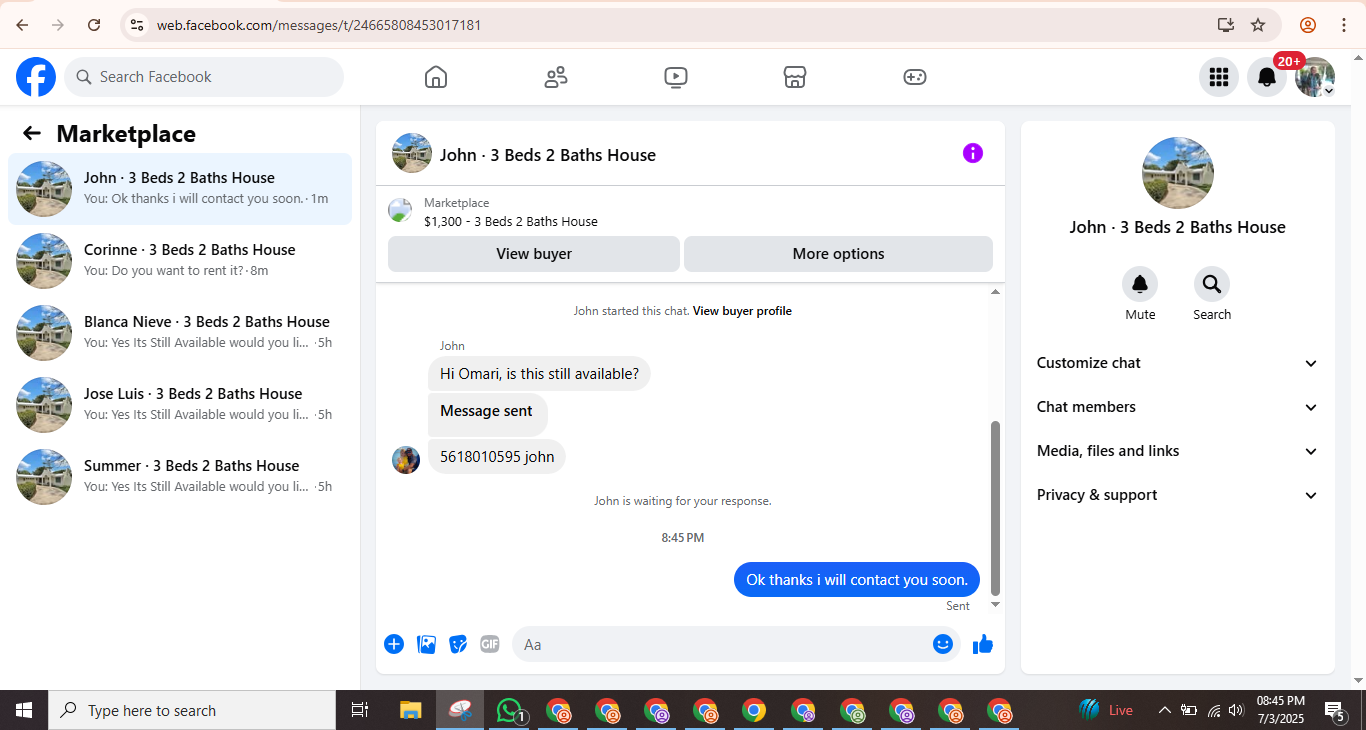The image size is (1366, 730).
Task: Open Jose Luis conversation in list
Action: (x=180, y=405)
